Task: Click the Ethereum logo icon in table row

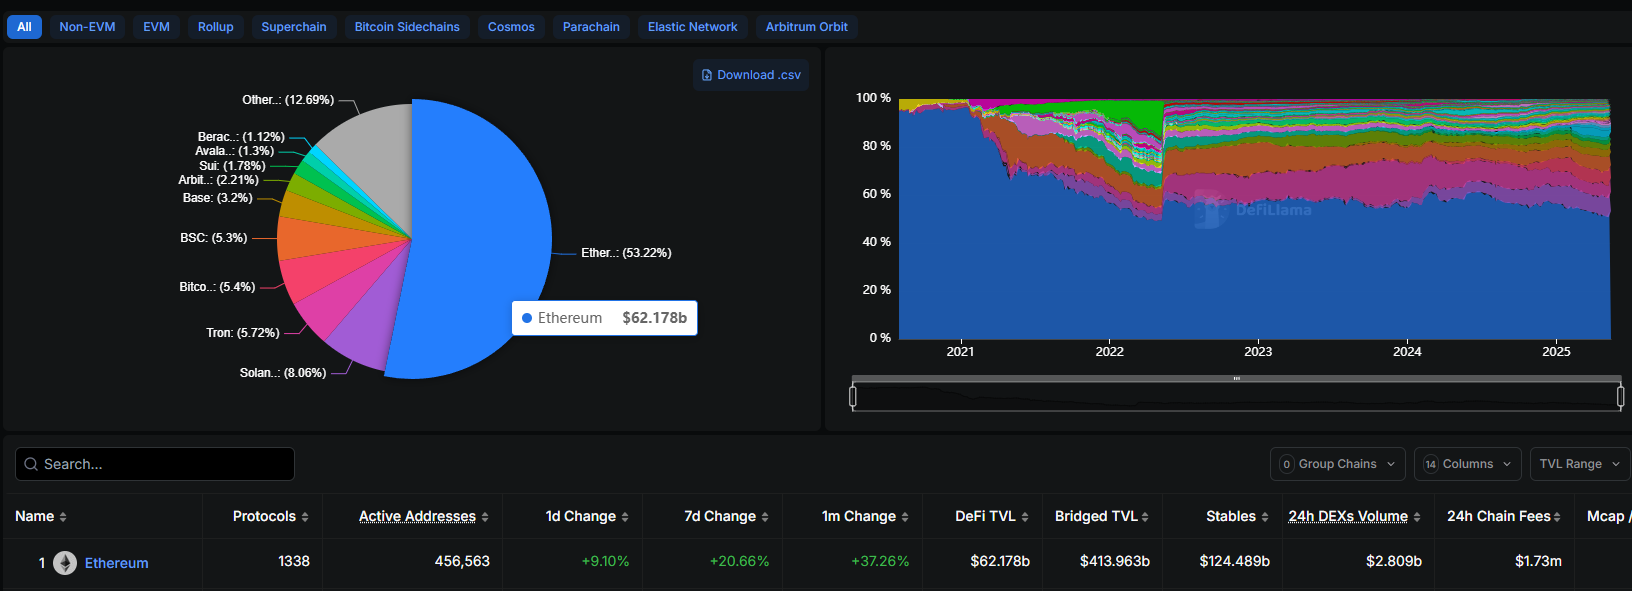Action: (x=65, y=563)
